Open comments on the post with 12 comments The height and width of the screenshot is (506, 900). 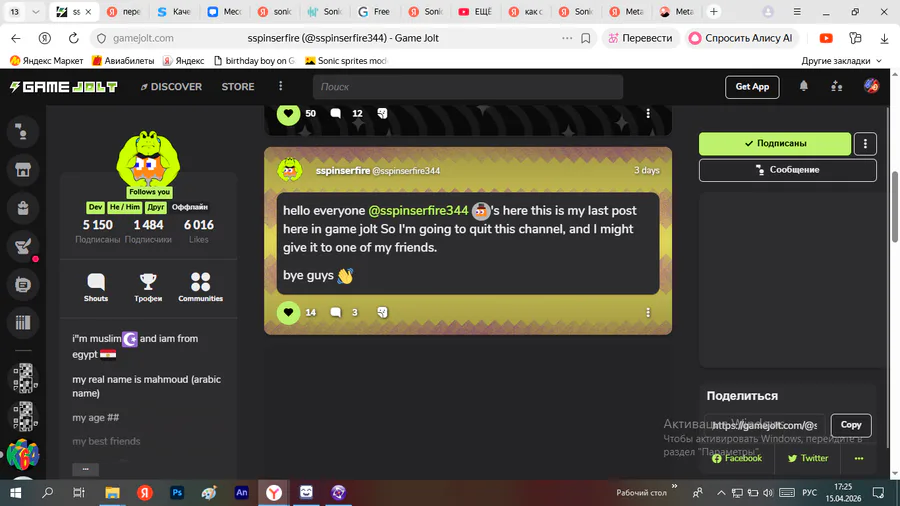[336, 114]
